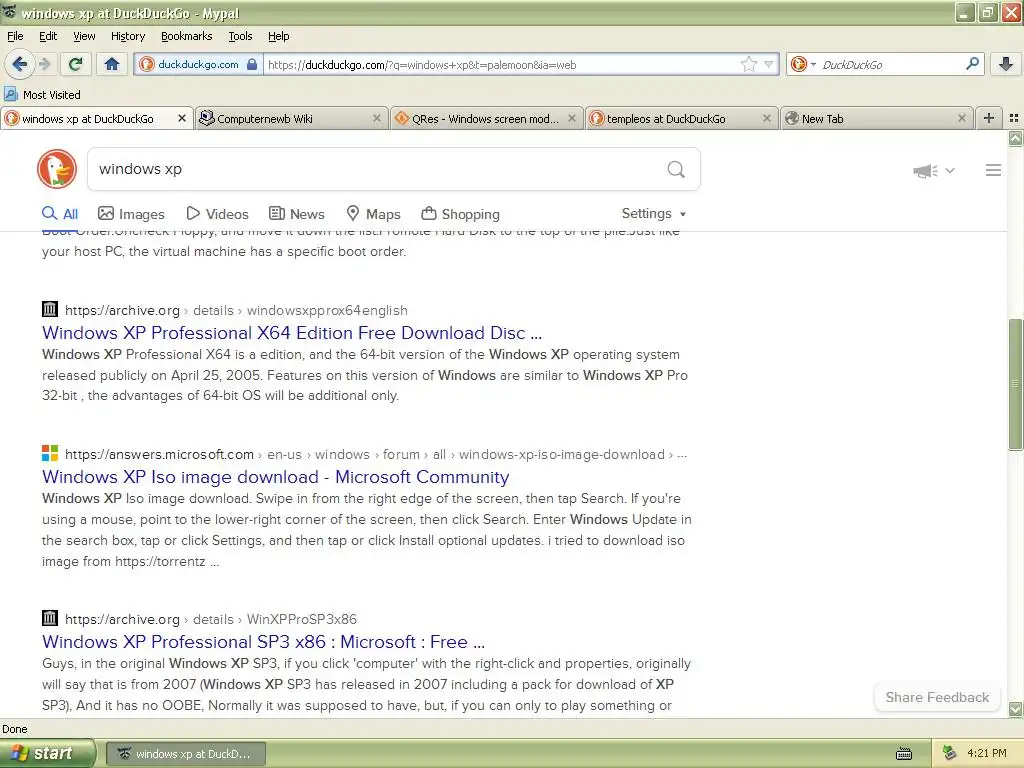Select the Images search filter
The width and height of the screenshot is (1024, 768).
[x=131, y=214]
